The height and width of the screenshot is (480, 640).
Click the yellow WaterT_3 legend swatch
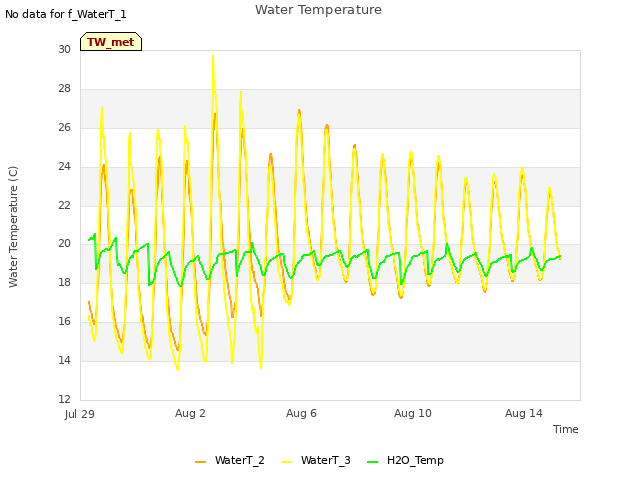287,462
